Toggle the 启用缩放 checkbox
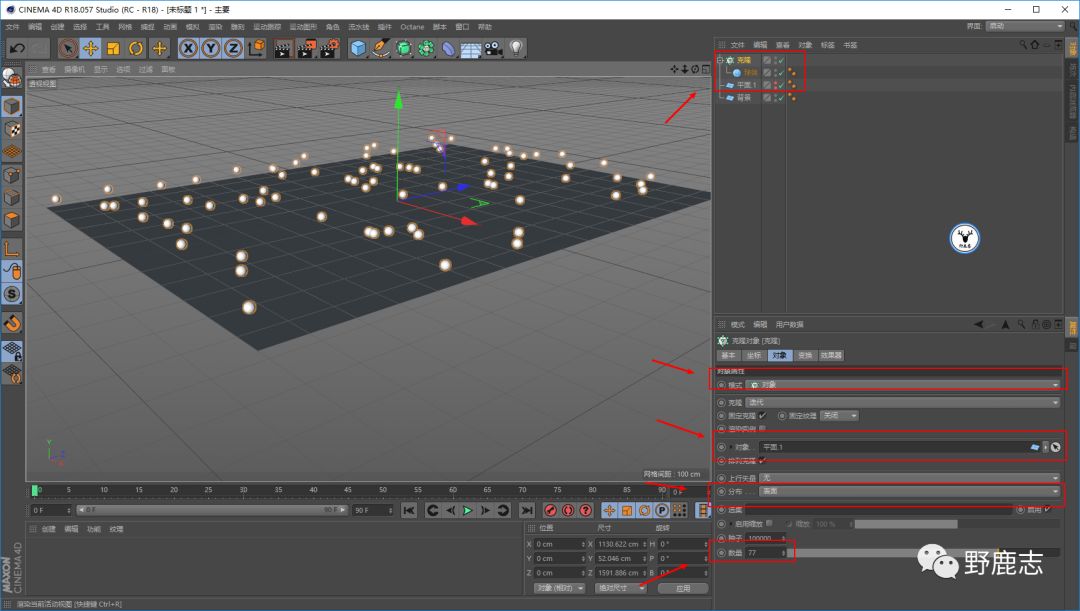 tap(769, 523)
